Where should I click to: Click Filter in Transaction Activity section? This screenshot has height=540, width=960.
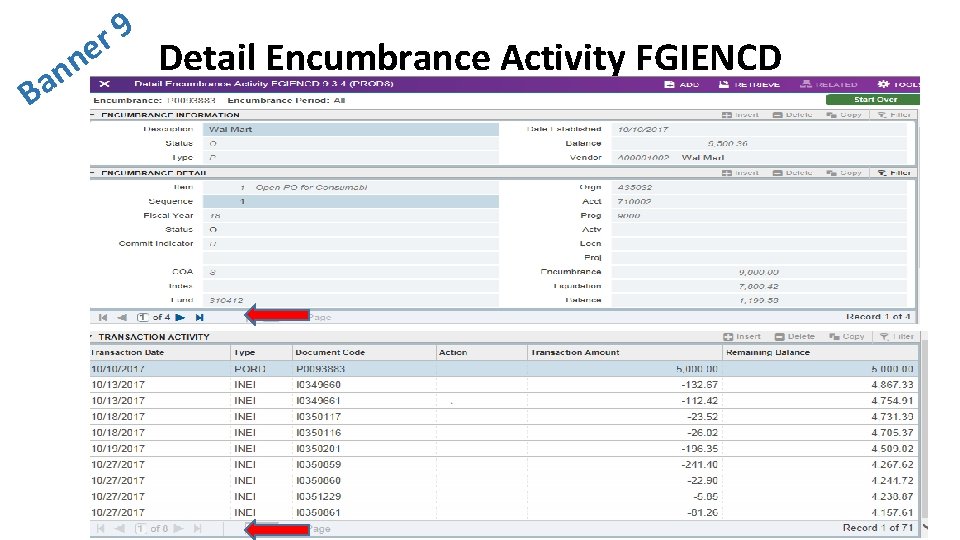tap(897, 337)
